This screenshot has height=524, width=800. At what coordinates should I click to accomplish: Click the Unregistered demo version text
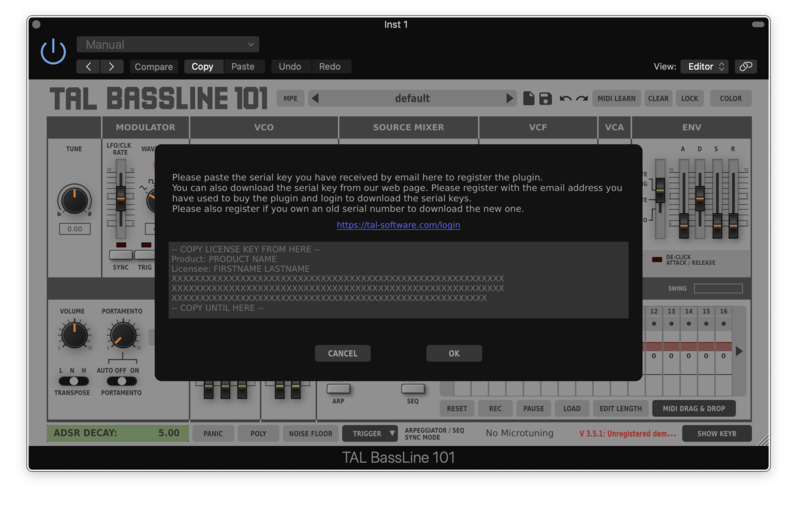(628, 433)
